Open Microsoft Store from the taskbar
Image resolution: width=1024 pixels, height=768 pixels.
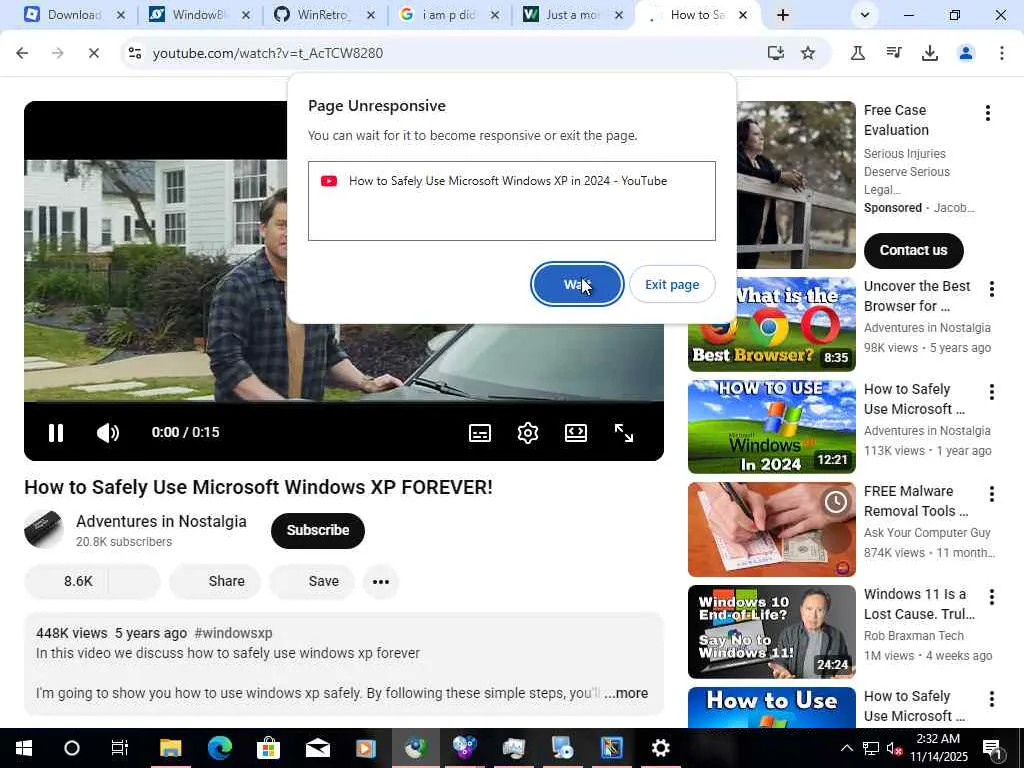[268, 748]
